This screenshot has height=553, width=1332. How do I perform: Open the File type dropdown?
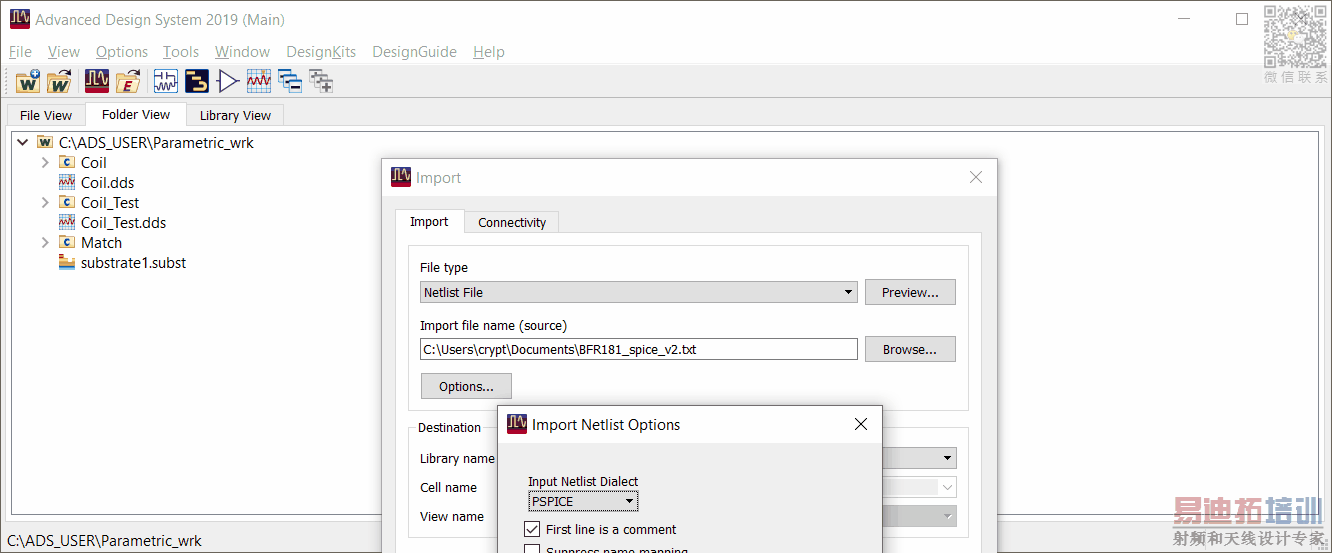(x=639, y=292)
